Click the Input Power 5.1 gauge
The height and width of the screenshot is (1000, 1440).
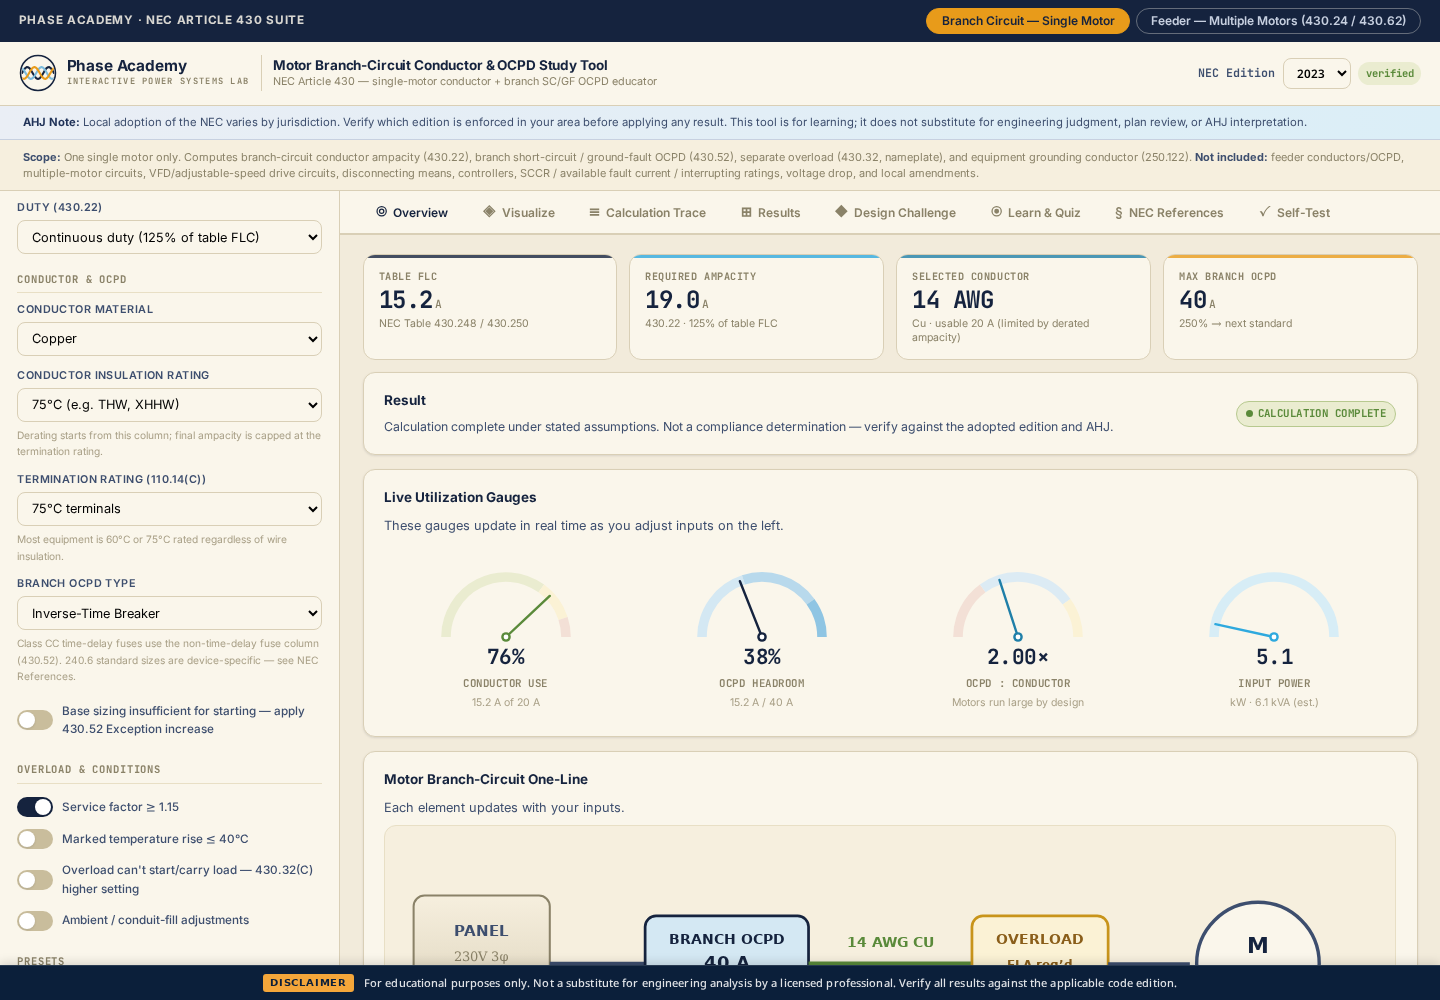pos(1274,638)
